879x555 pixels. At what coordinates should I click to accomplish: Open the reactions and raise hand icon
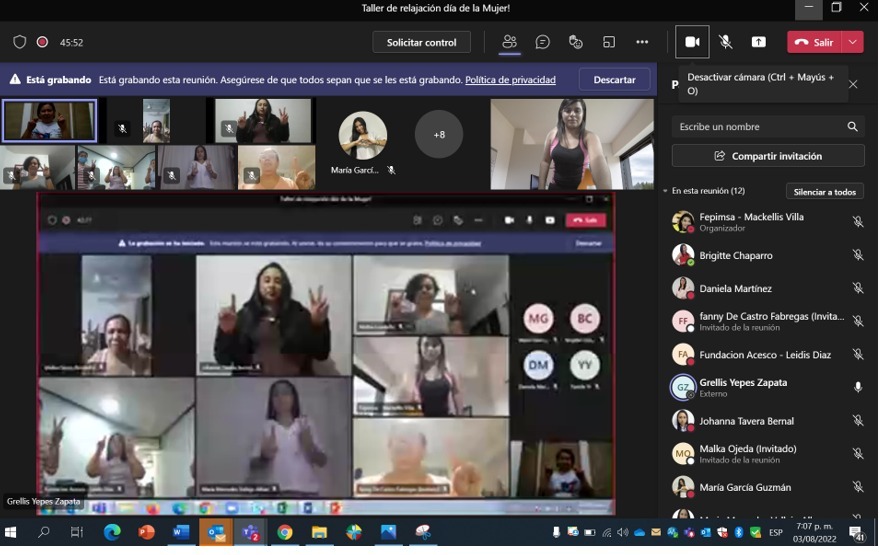(x=575, y=42)
